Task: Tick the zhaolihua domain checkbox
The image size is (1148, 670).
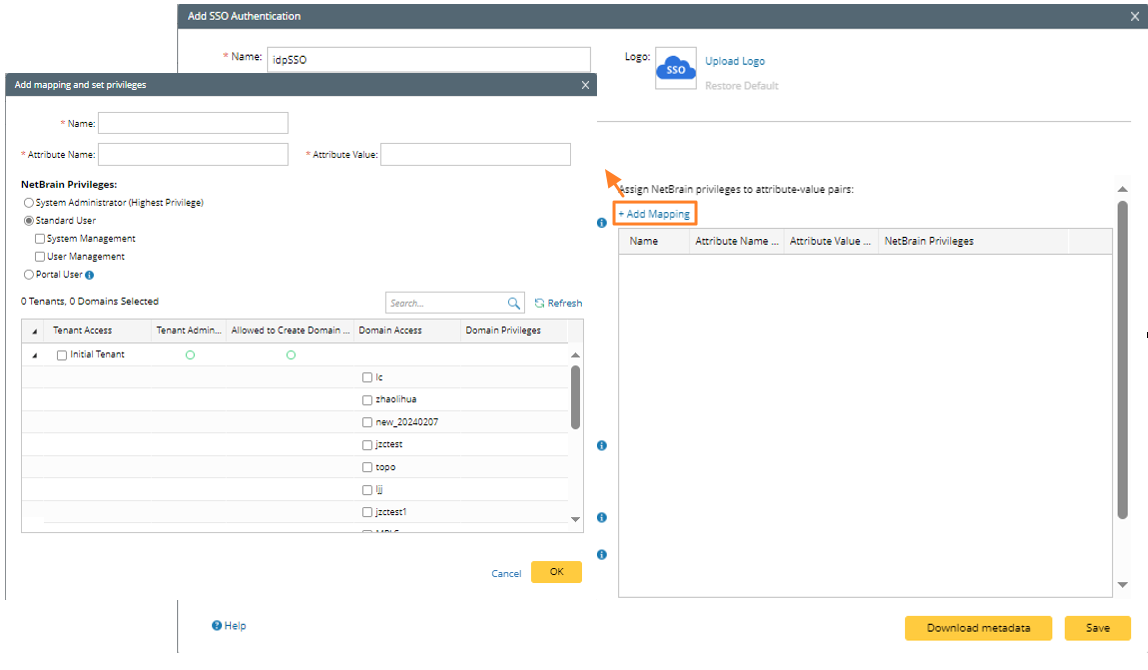Action: pos(367,400)
